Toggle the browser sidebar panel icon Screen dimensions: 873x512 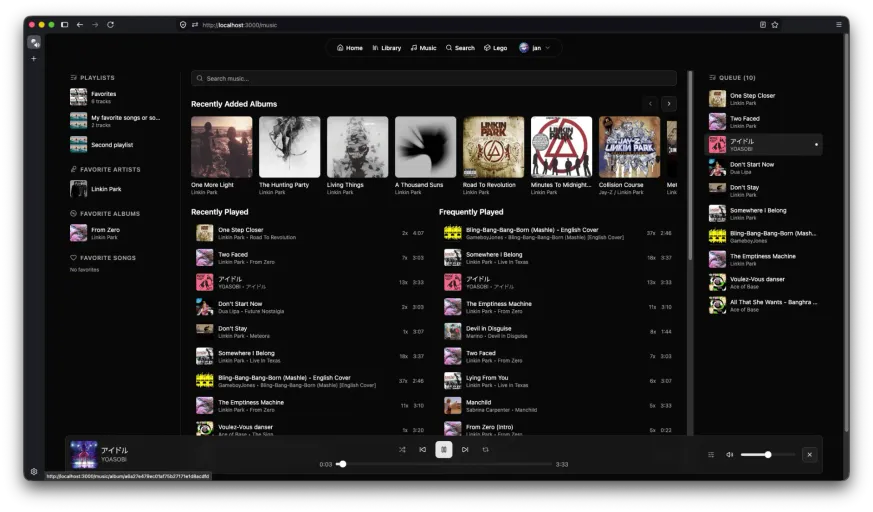point(65,24)
